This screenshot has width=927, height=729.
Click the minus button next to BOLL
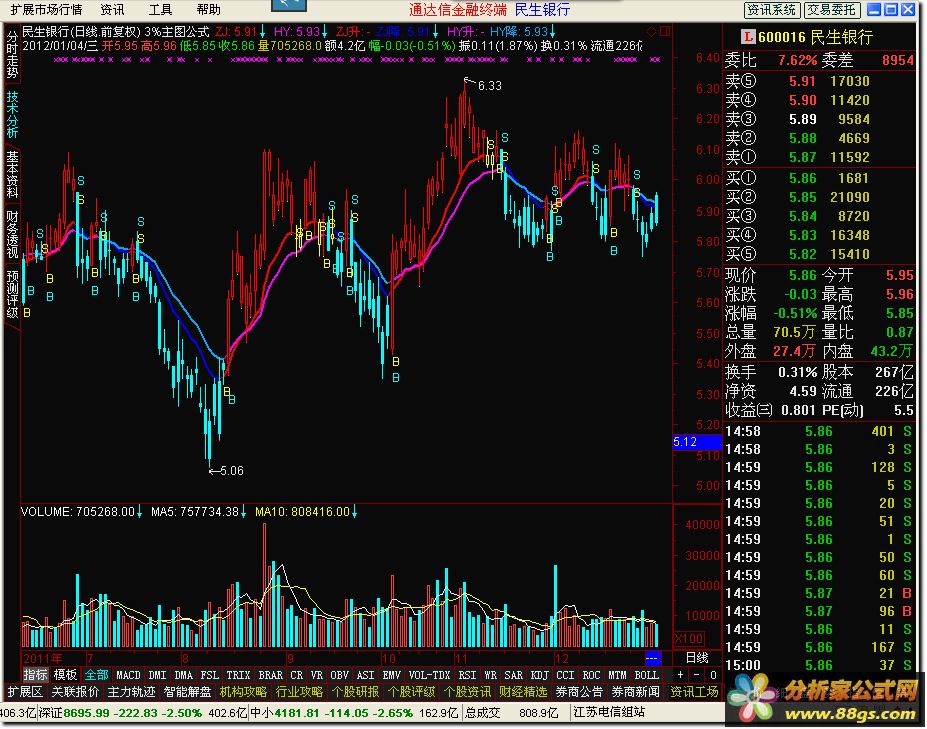tap(696, 675)
